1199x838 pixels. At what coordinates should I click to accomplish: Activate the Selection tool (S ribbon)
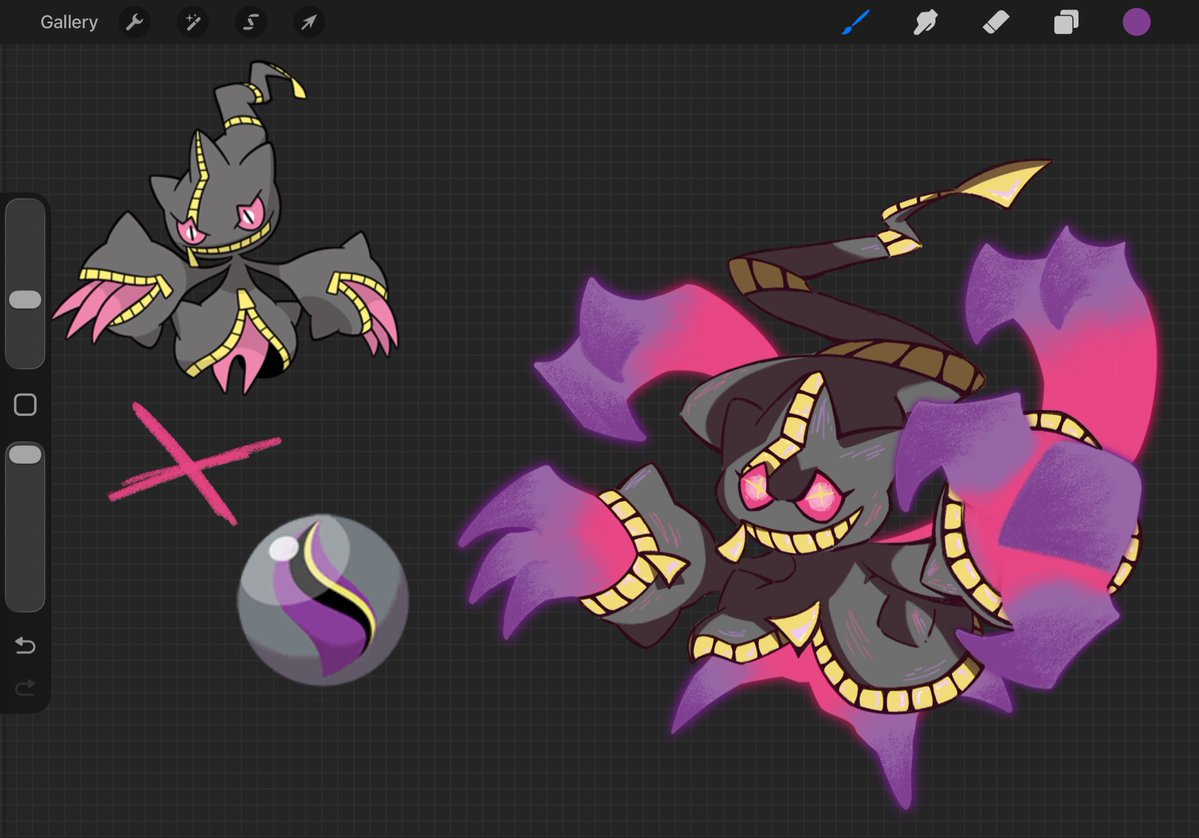point(251,22)
